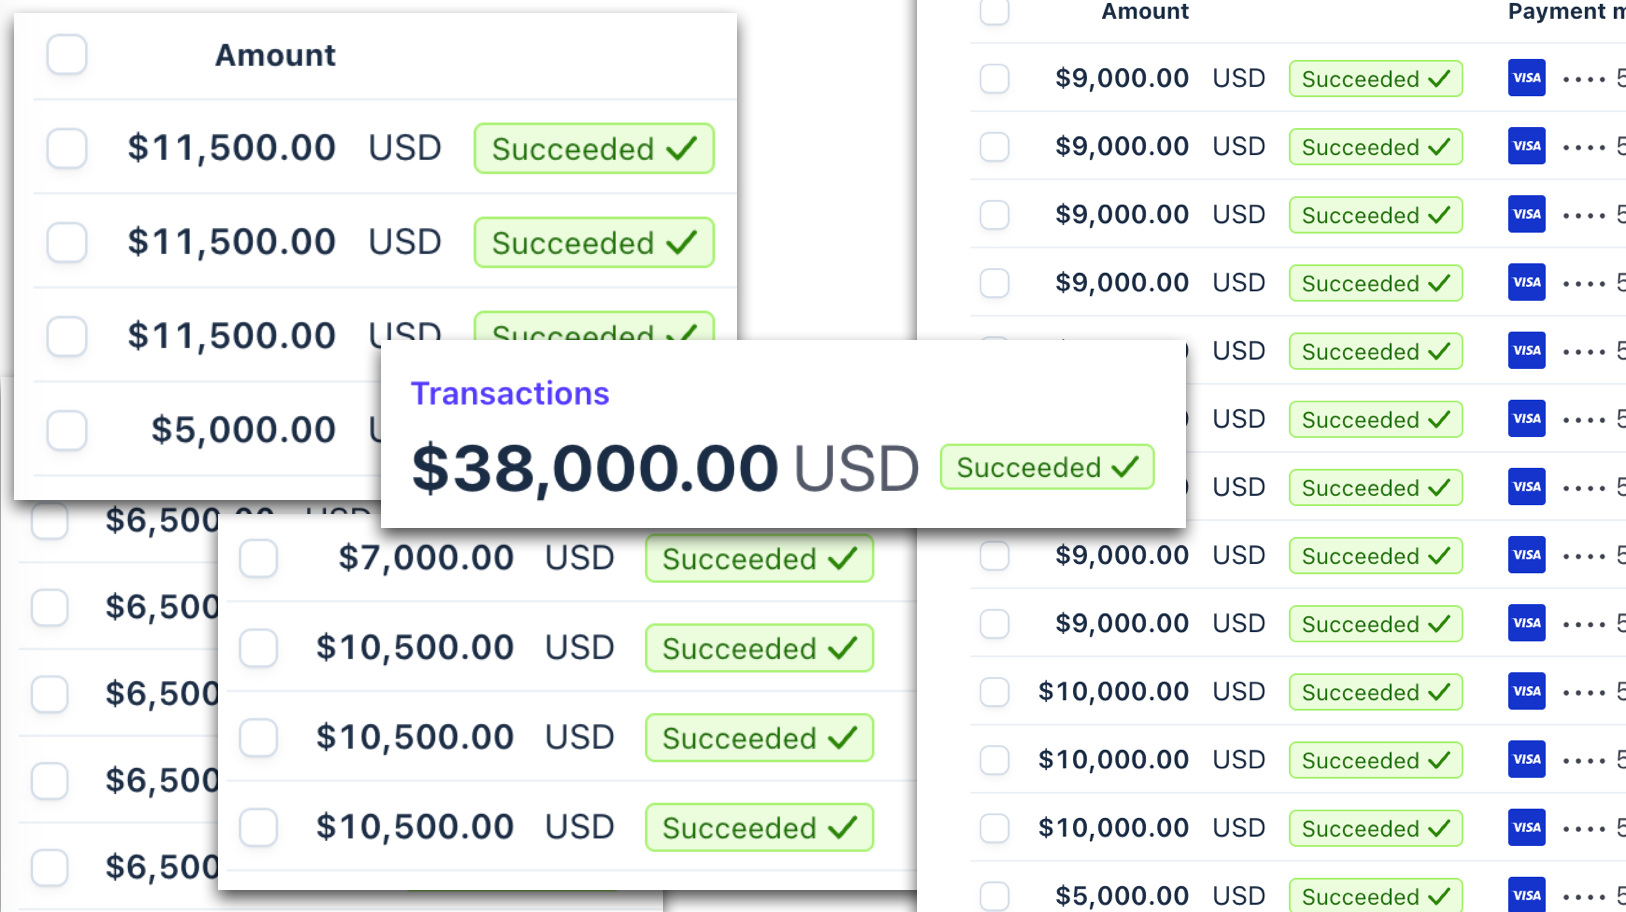Click the Visa icon on the first $10,000.00 row
This screenshot has height=912, width=1626.
1526,691
